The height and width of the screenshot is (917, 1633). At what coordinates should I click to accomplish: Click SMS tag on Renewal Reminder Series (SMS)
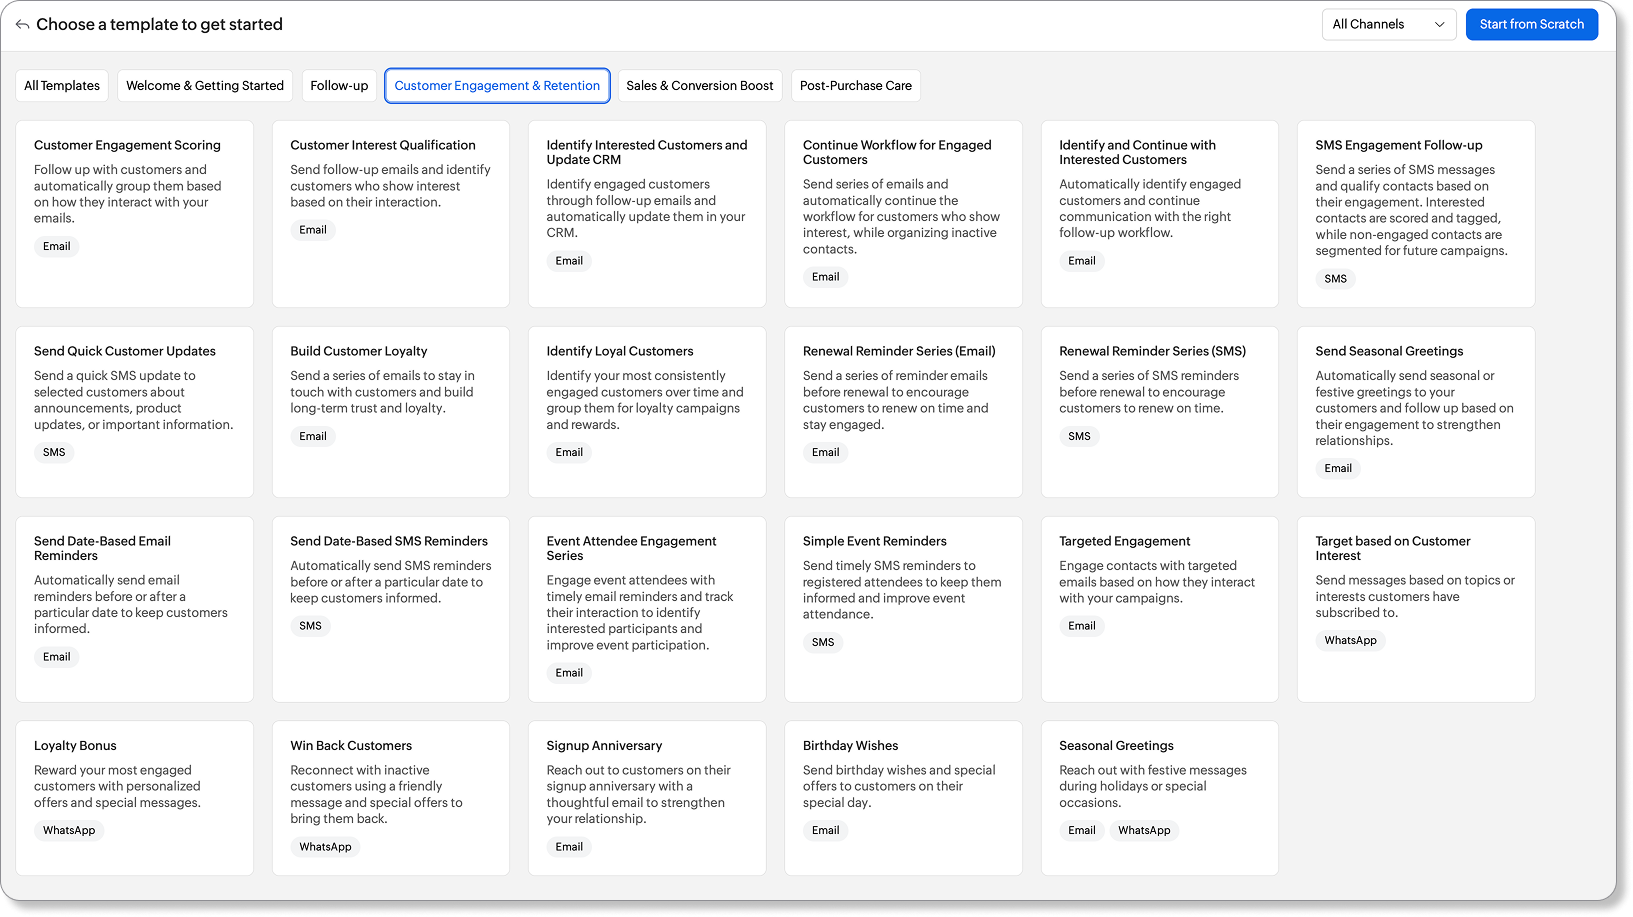click(x=1079, y=436)
